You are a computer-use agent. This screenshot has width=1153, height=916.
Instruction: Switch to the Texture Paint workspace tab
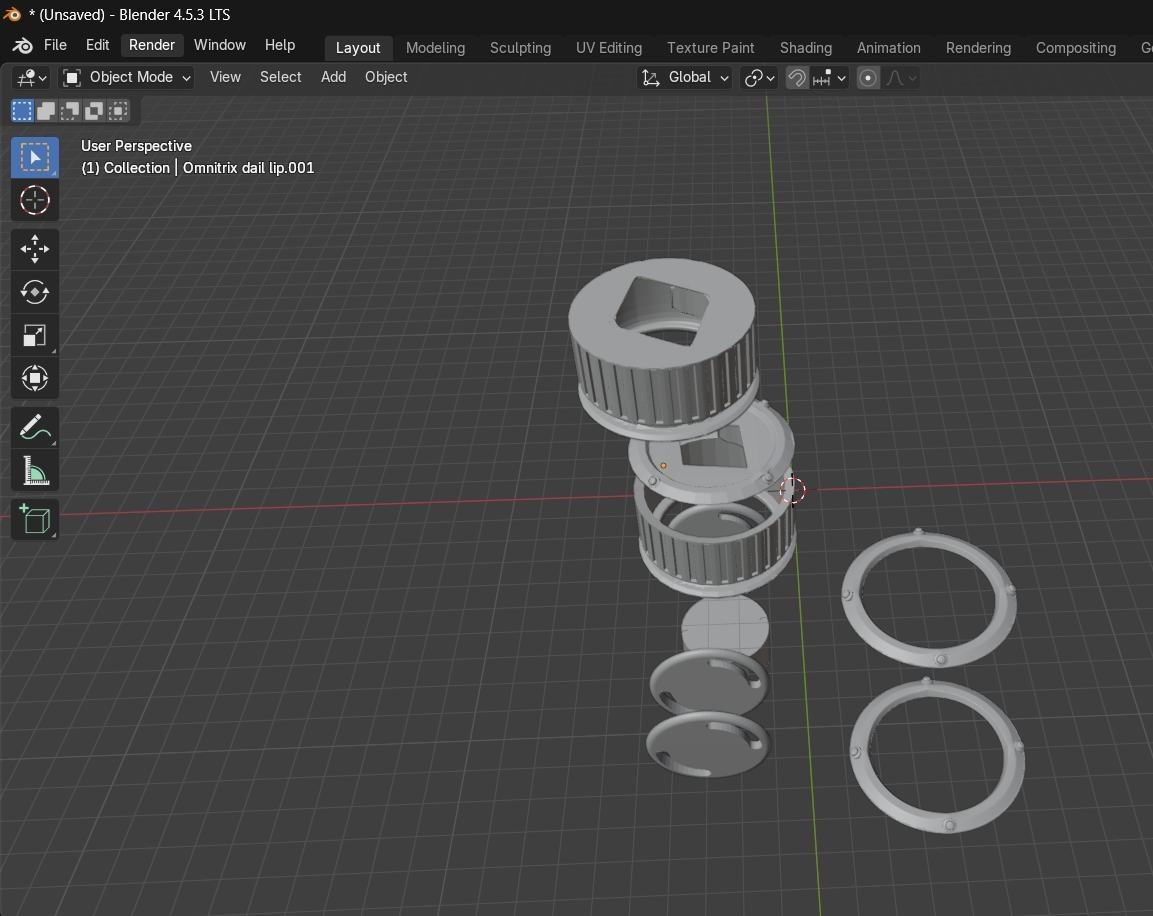tap(710, 48)
